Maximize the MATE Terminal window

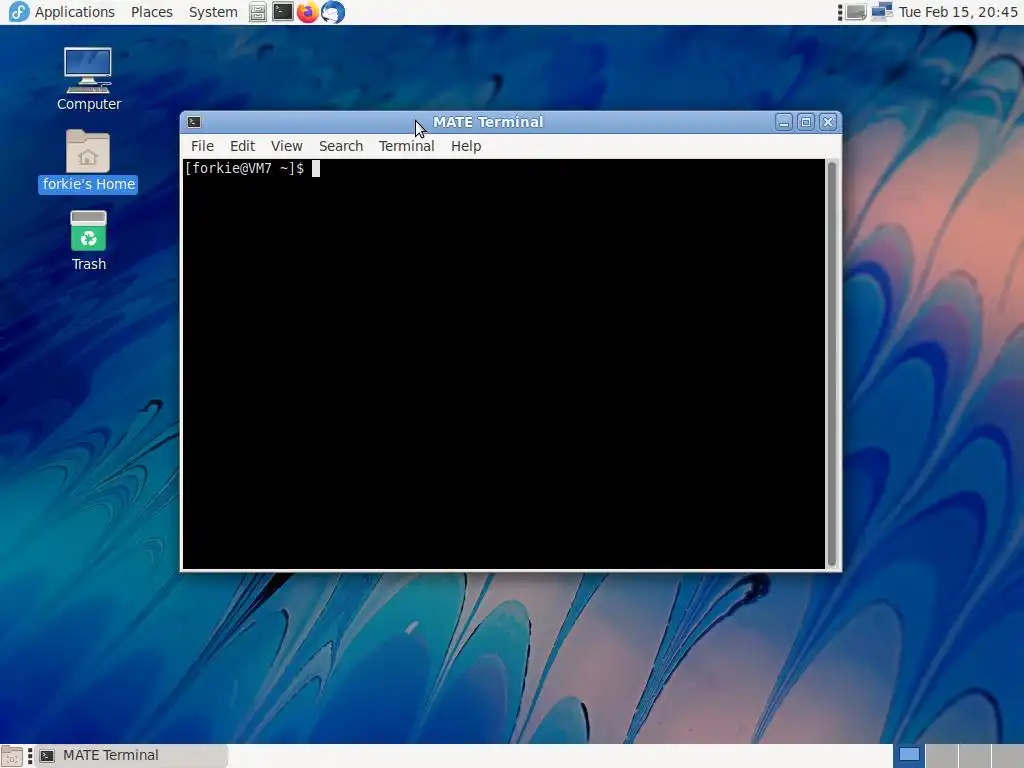click(806, 122)
